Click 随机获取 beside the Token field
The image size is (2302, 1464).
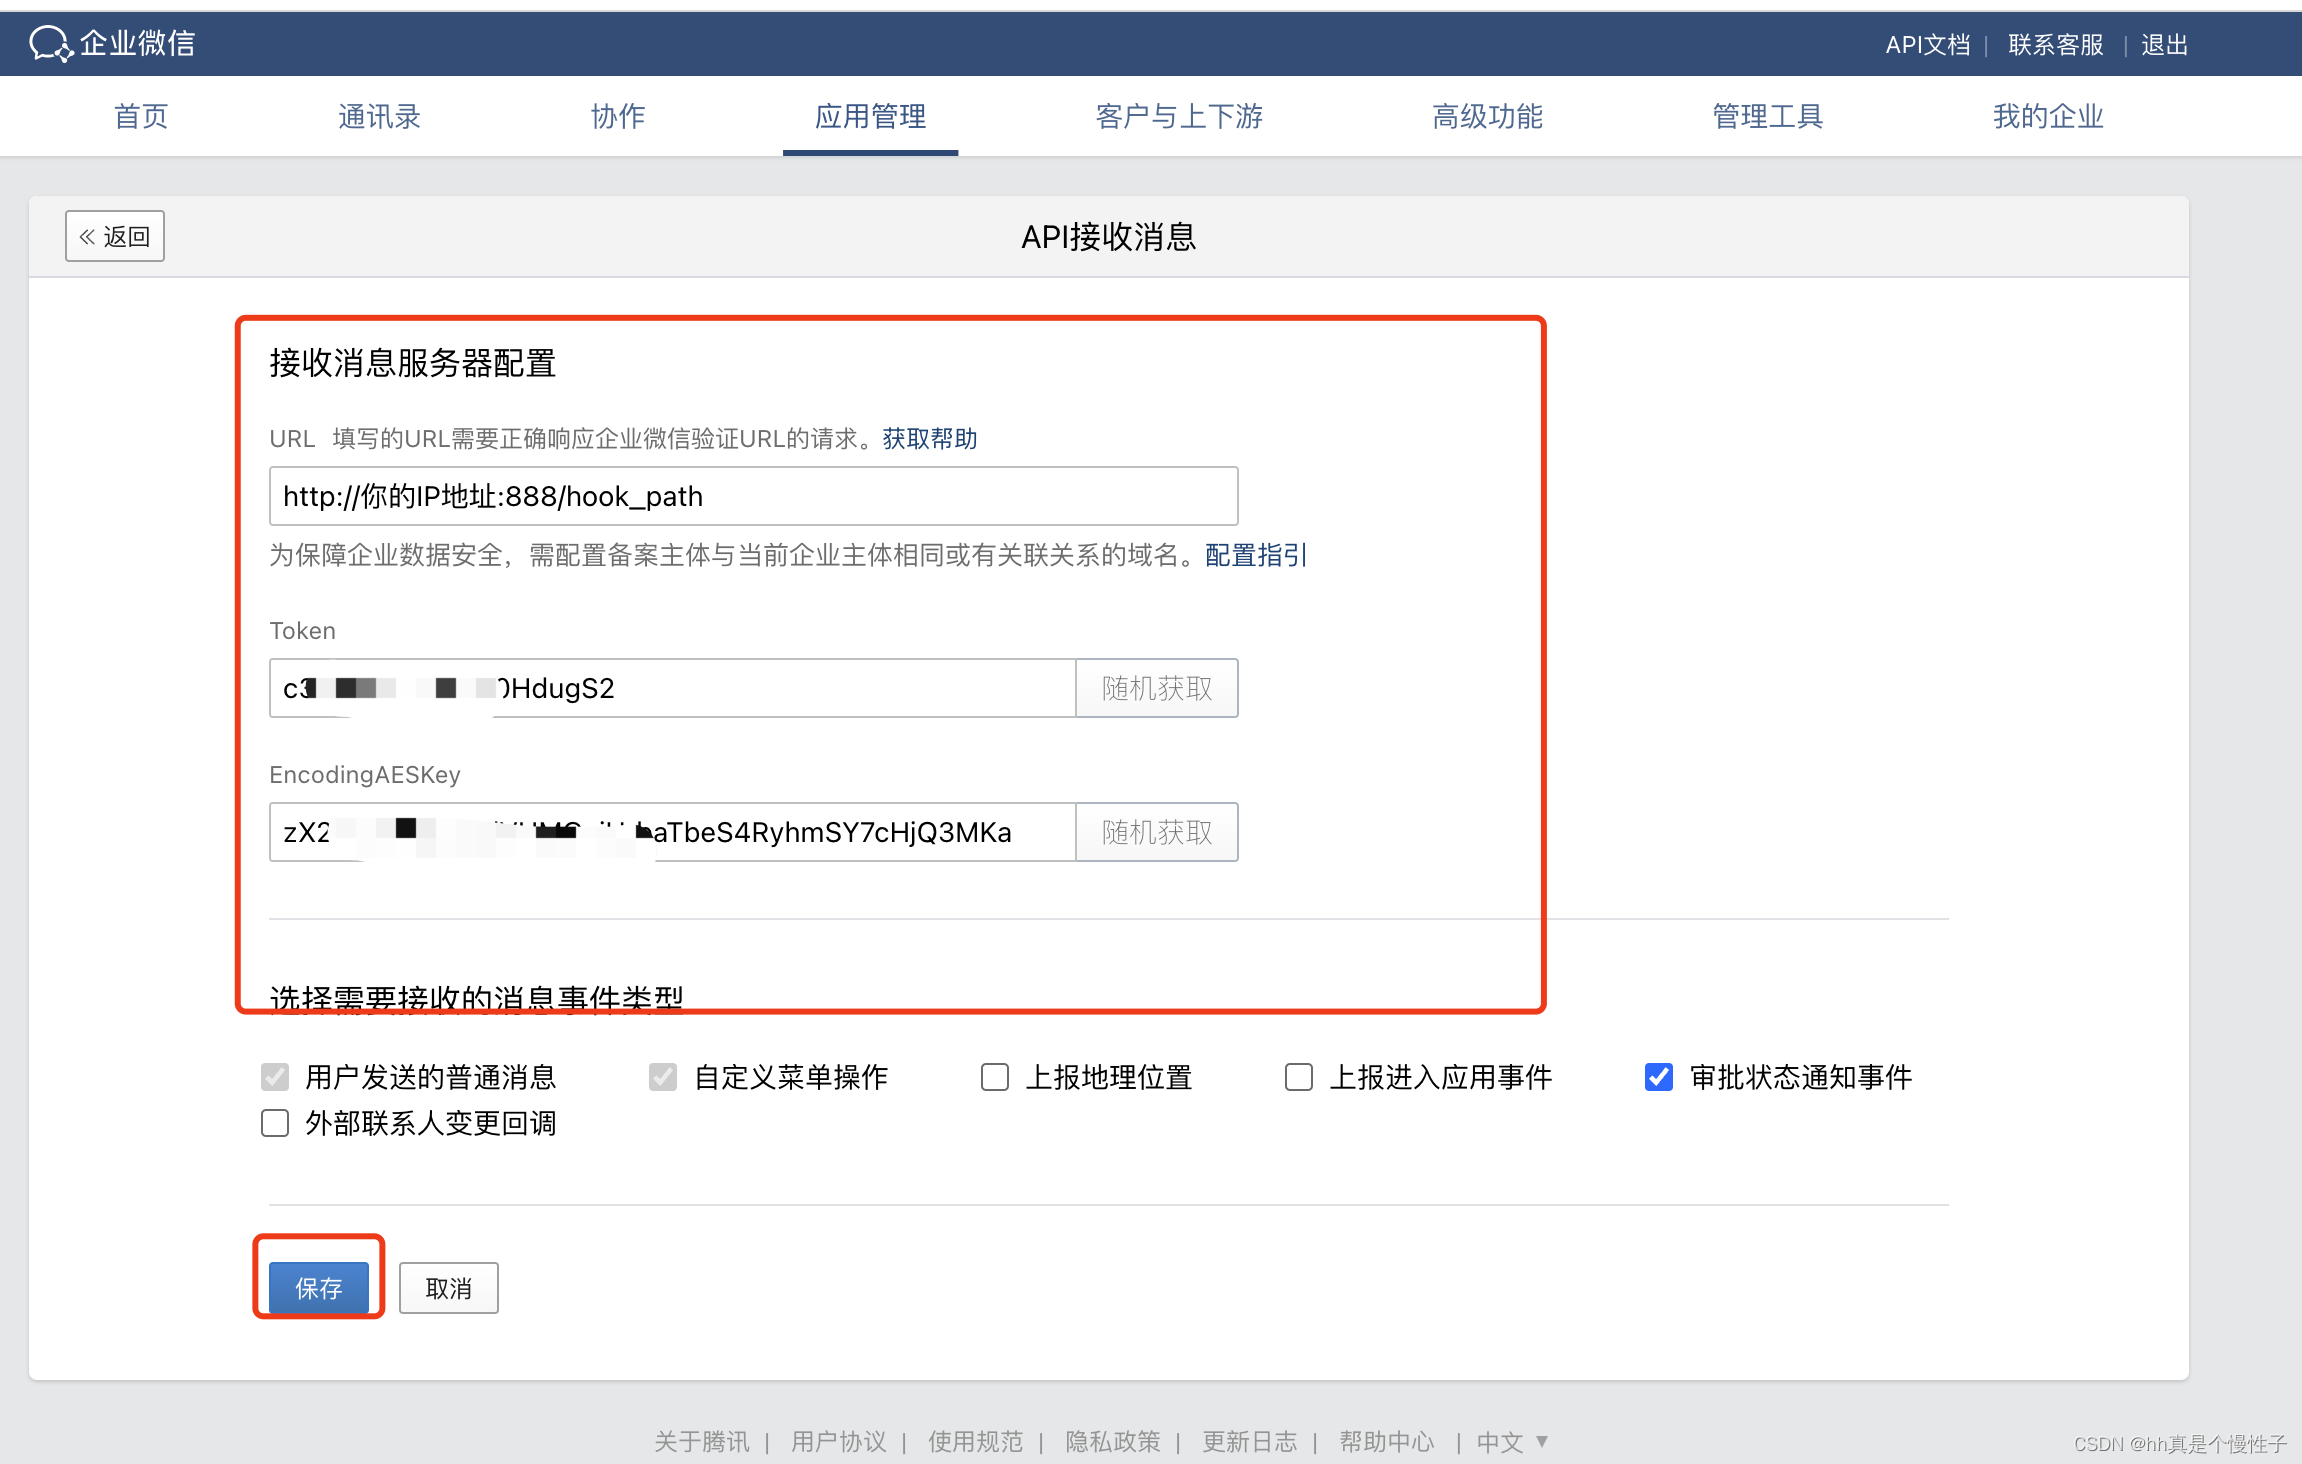click(1156, 688)
